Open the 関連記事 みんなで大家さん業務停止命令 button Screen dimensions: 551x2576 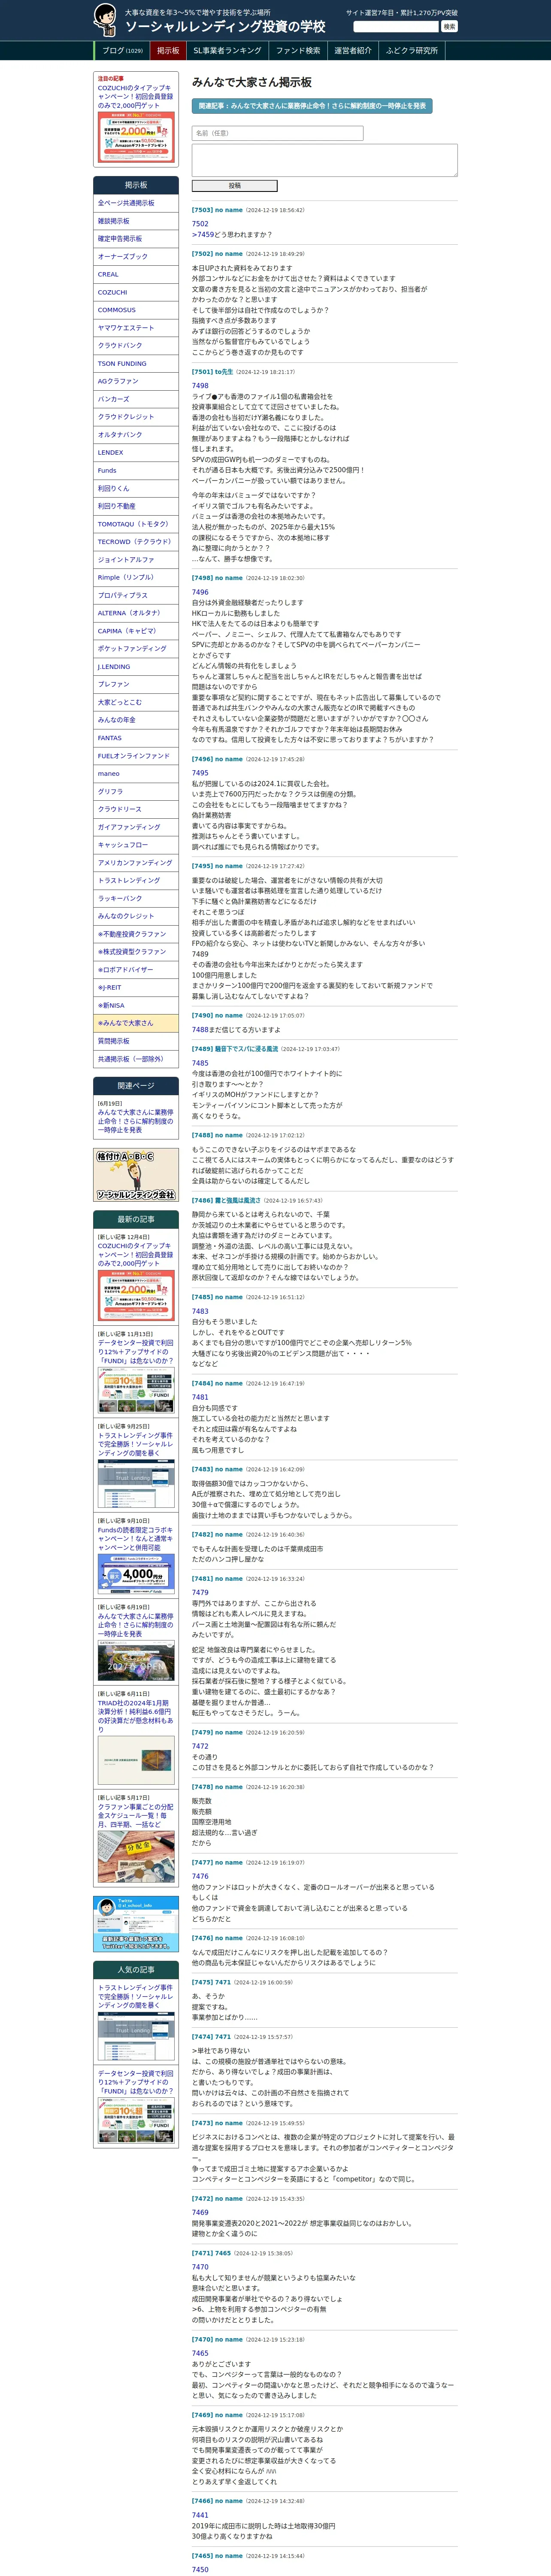(312, 105)
